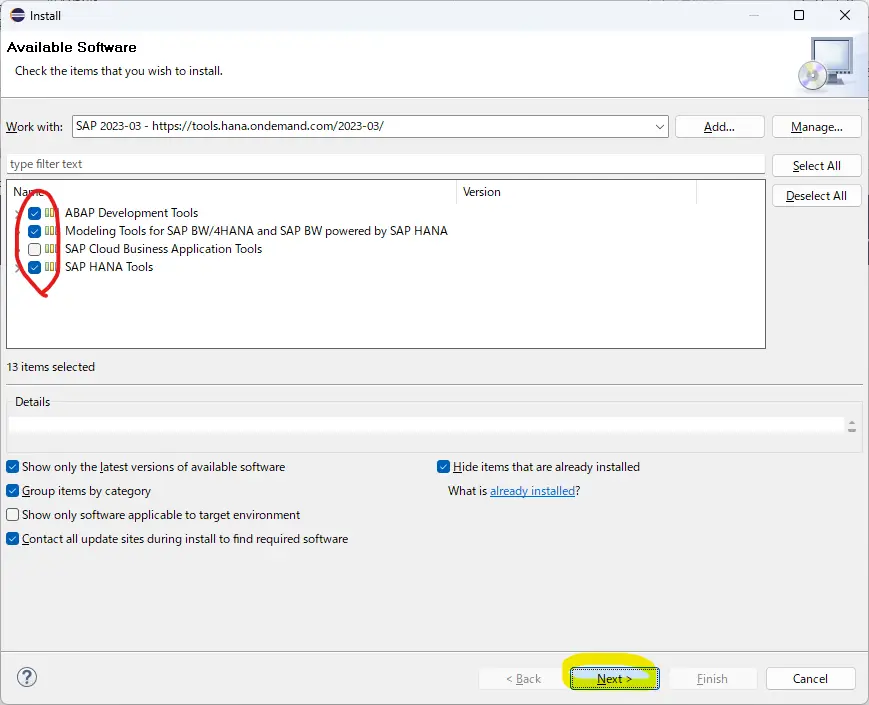The image size is (869, 705).
Task: Click the category icon beside ABAP Development Tools
Action: (51, 213)
